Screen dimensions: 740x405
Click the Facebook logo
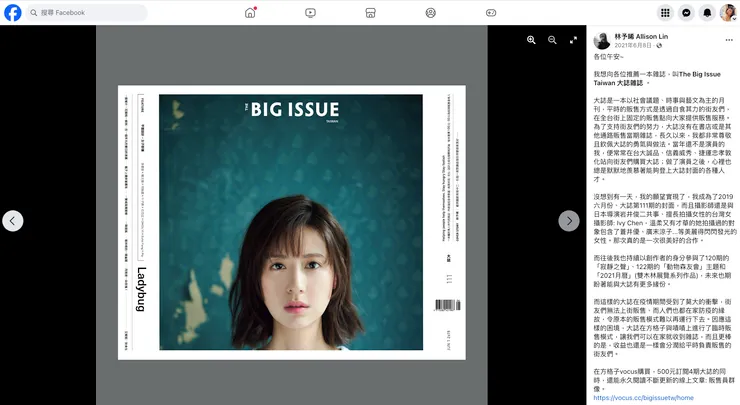point(13,13)
